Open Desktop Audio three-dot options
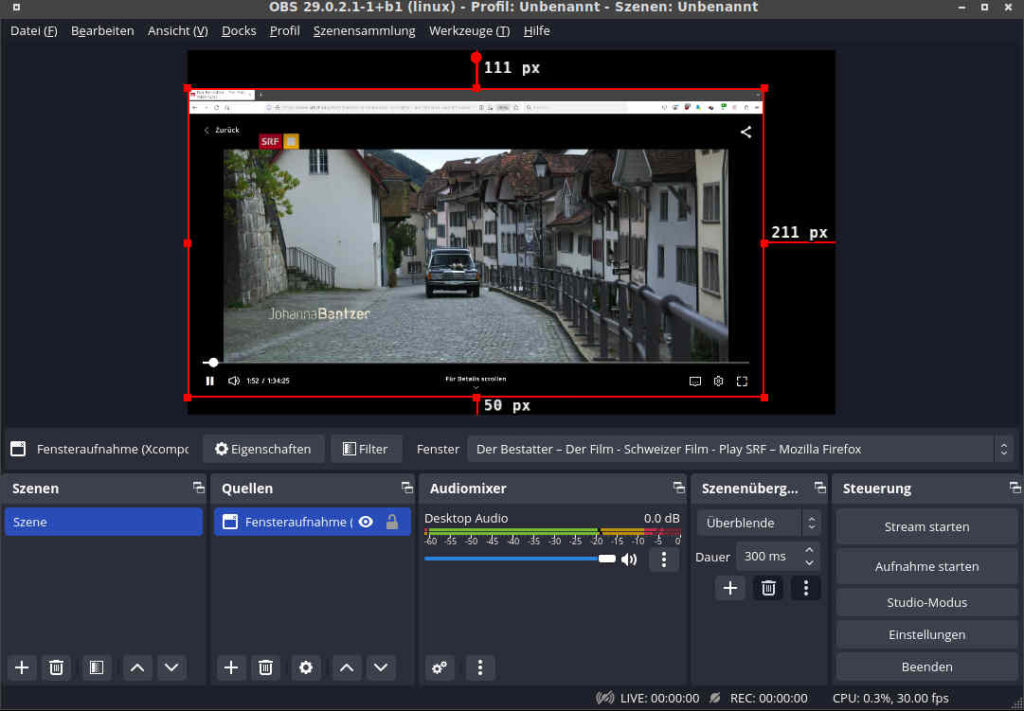Image resolution: width=1024 pixels, height=711 pixels. point(664,560)
